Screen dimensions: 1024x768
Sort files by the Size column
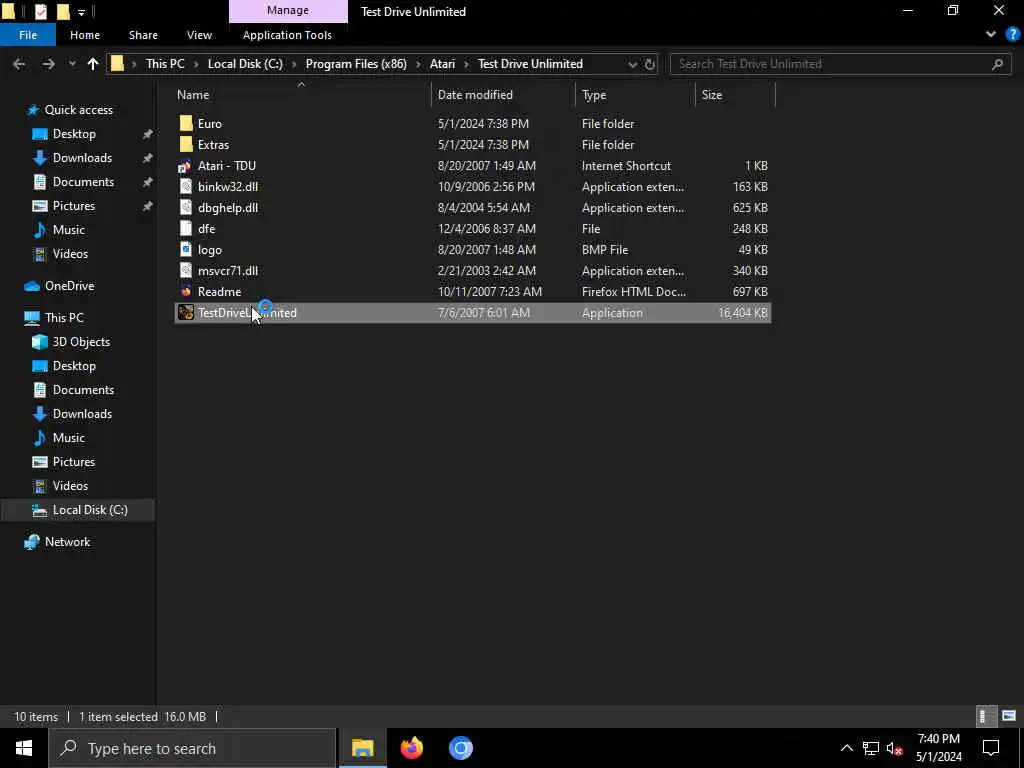(735, 95)
